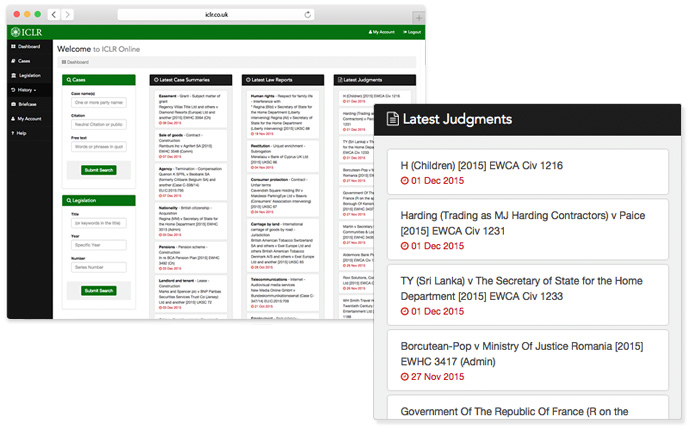Focus the Citation input field

pos(98,125)
